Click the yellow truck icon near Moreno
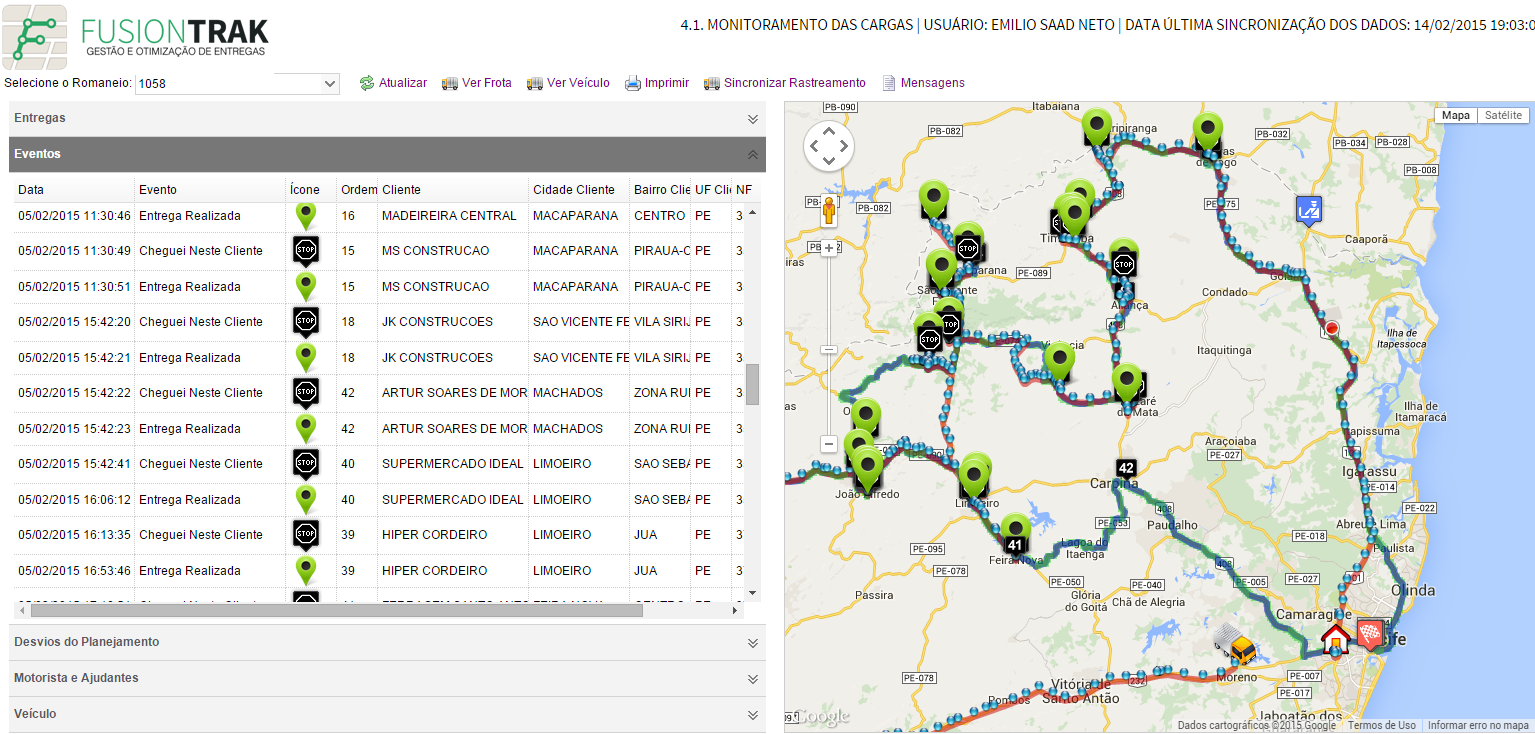Viewport: 1535px width, 734px height. (1236, 644)
